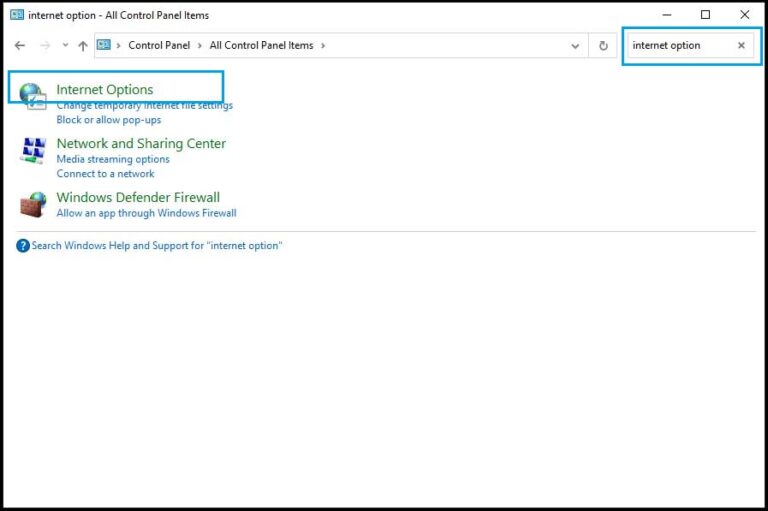Open the Block or allow pop-ups link

click(x=108, y=120)
